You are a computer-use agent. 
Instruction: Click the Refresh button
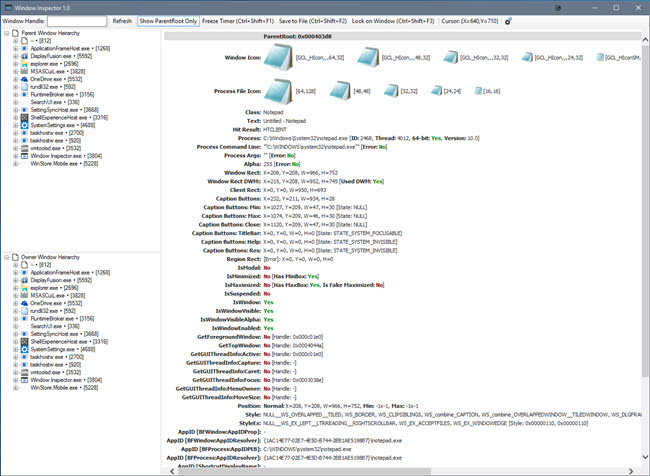pyautogui.click(x=122, y=21)
